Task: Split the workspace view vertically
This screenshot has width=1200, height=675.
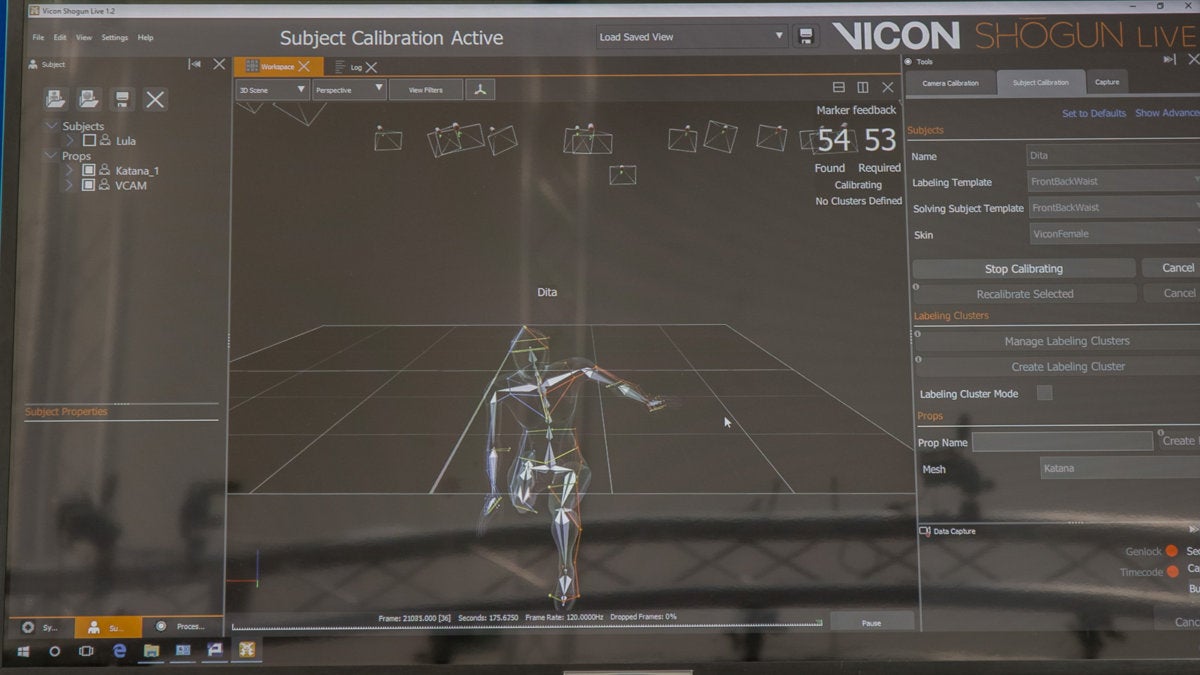Action: point(863,88)
